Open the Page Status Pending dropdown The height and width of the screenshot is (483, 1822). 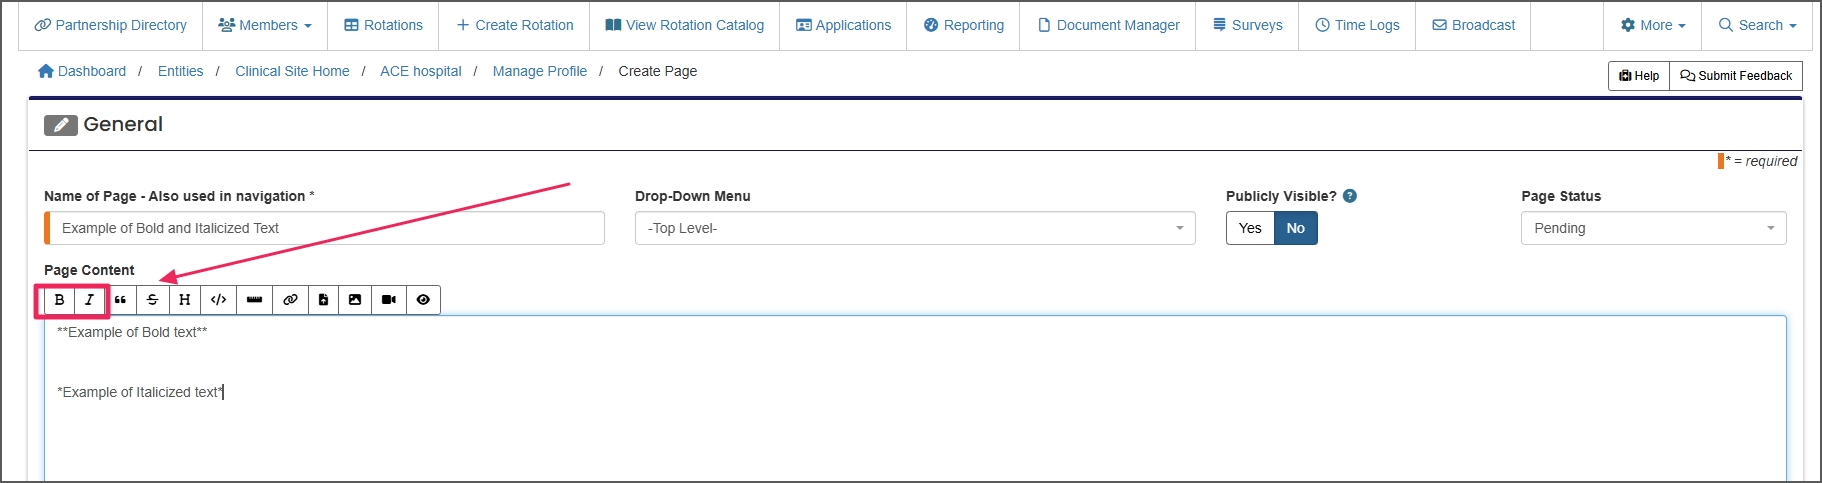(1652, 228)
